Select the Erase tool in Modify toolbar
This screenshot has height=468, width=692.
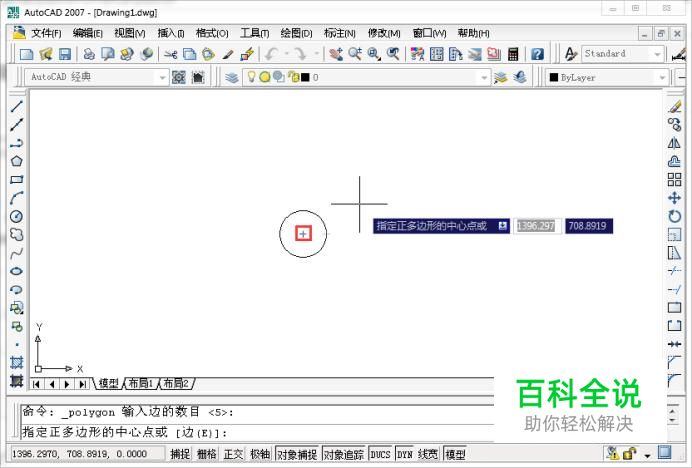674,106
